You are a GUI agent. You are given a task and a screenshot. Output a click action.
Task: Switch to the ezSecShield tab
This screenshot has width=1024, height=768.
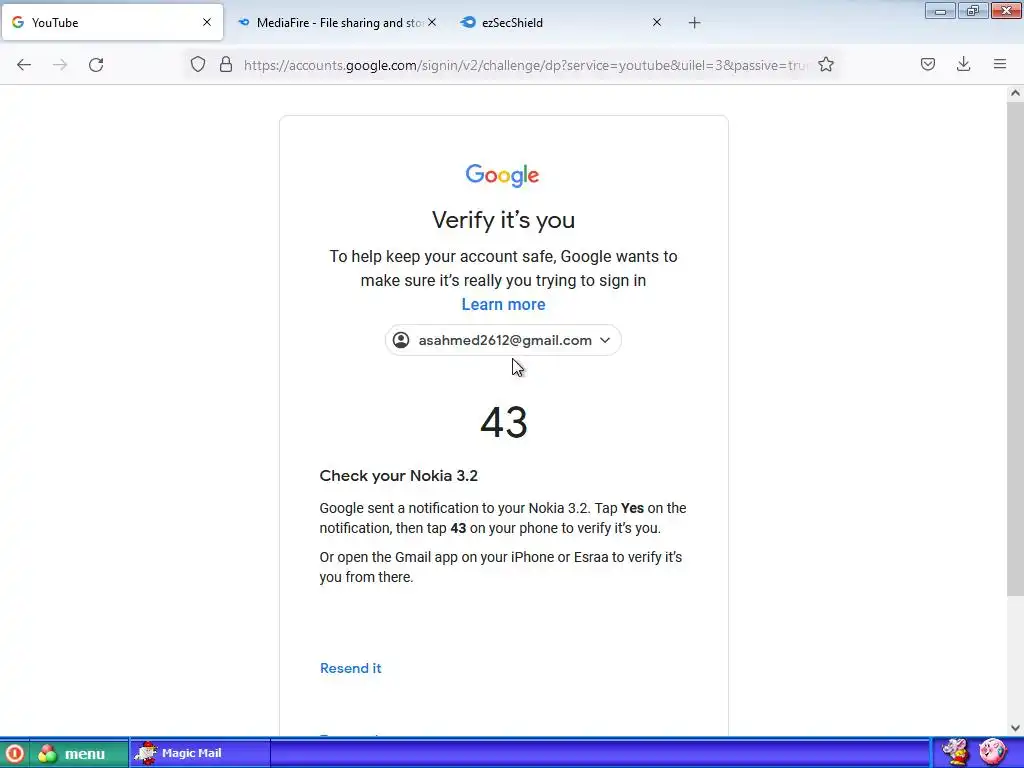pos(562,23)
